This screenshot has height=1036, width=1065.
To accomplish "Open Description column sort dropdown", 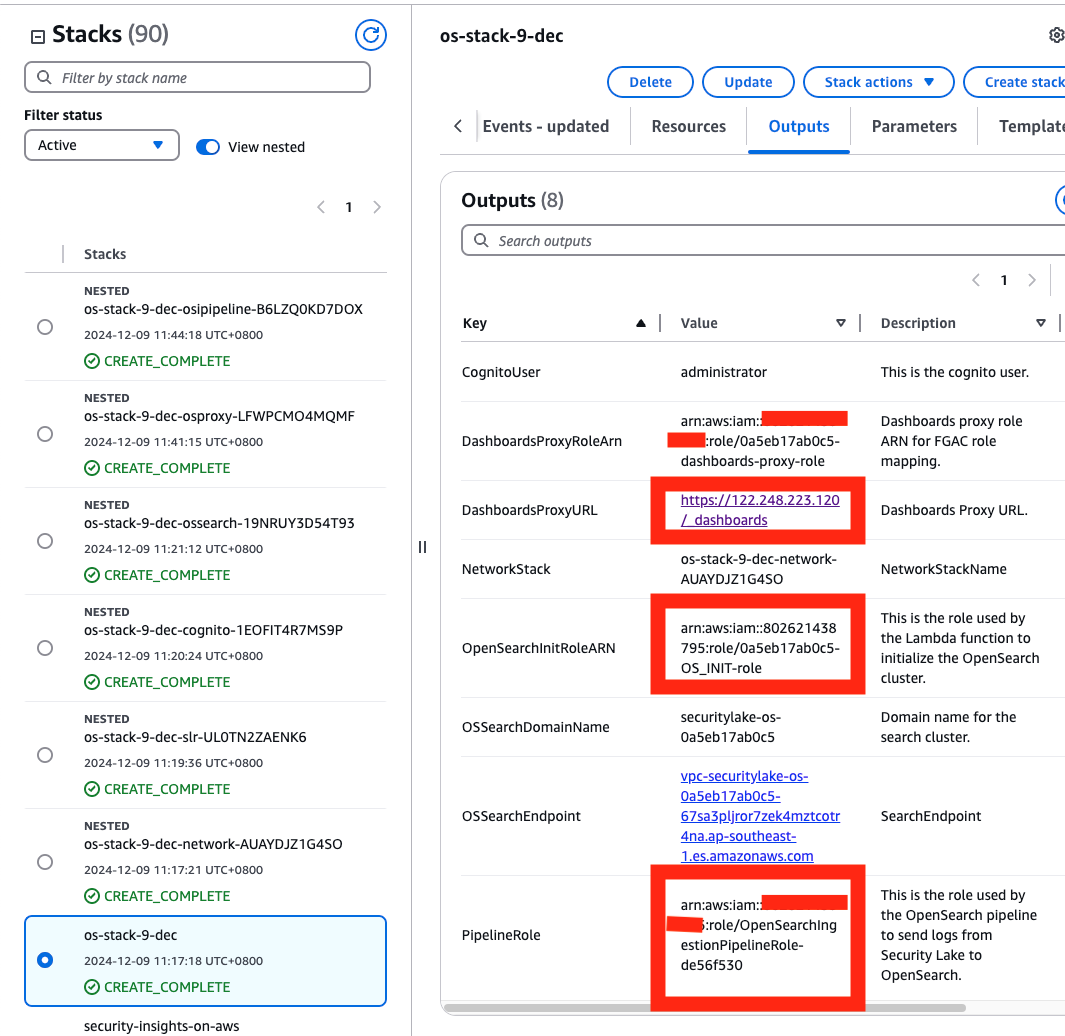I will [1041, 323].
